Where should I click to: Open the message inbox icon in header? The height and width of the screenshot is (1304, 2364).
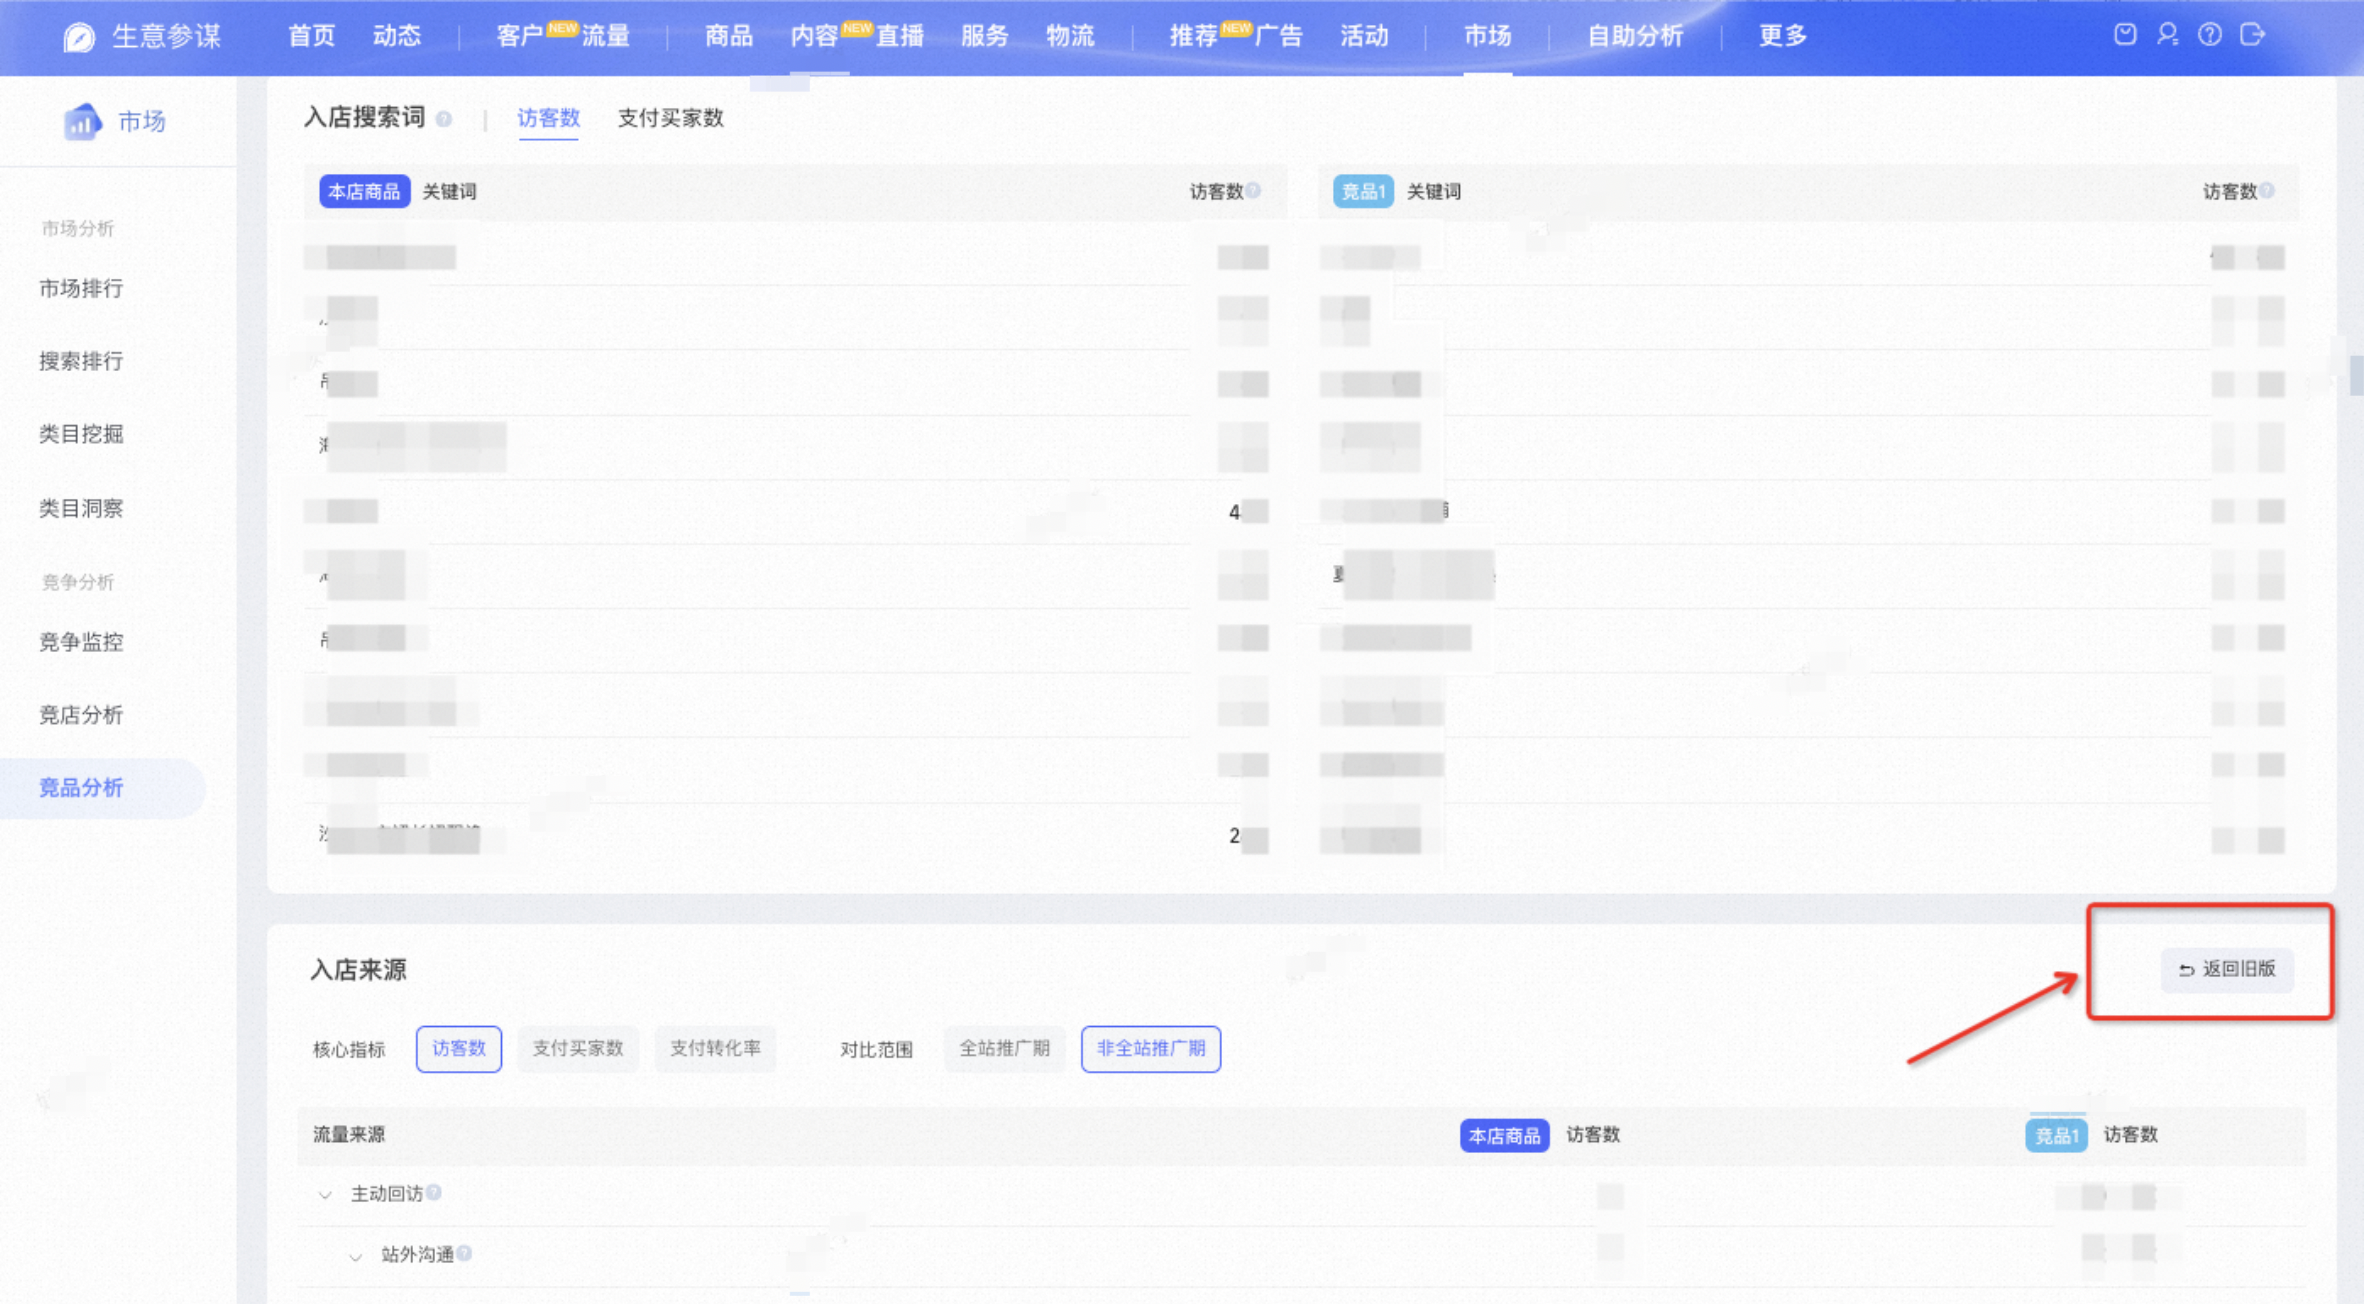tap(2125, 35)
